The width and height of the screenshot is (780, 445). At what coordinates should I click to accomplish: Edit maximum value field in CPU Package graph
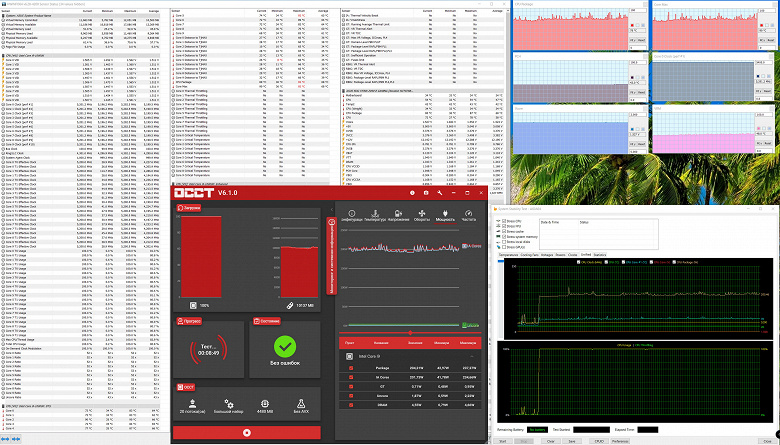638,10
